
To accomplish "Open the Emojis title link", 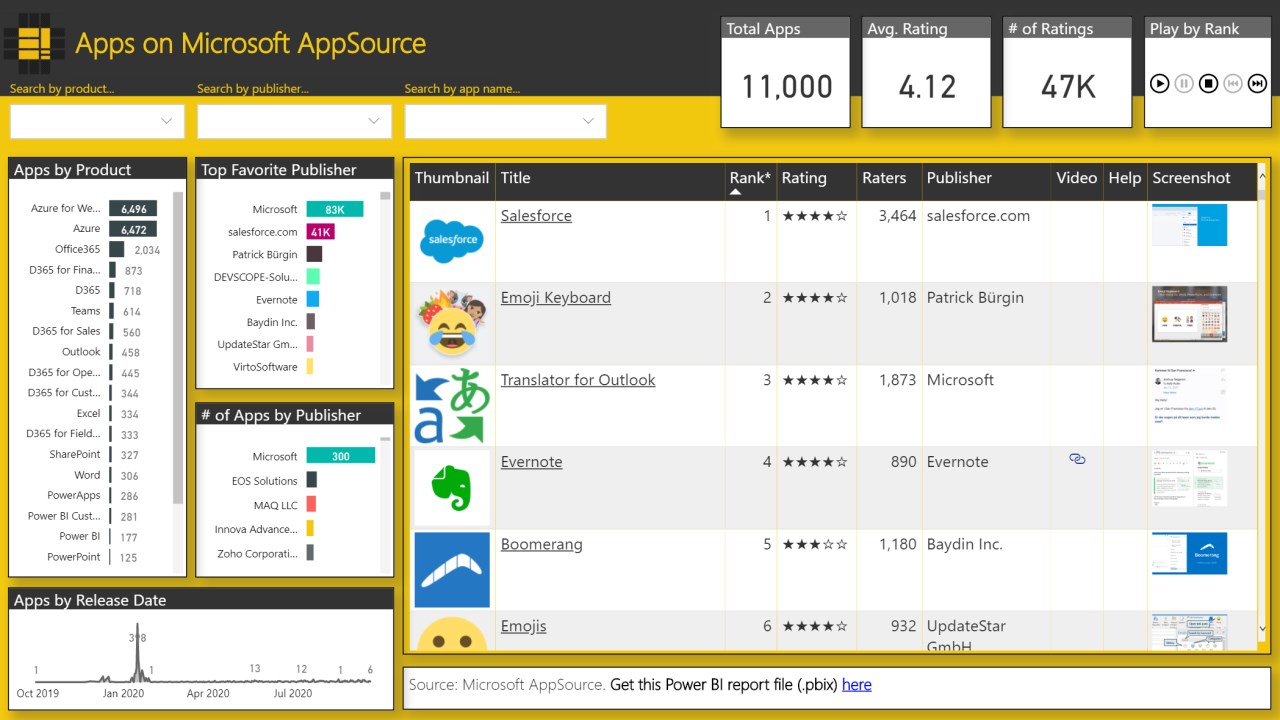I will pos(524,626).
